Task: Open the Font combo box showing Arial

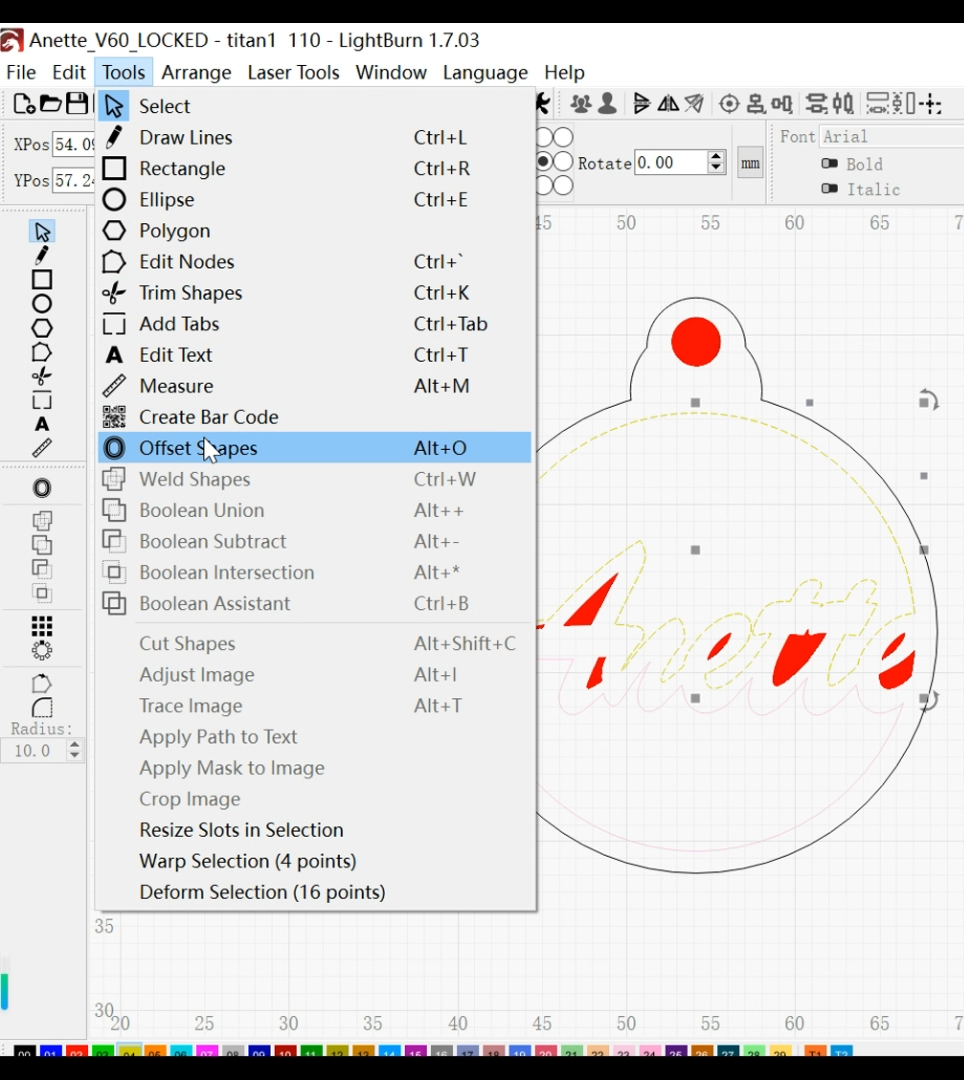Action: click(890, 137)
